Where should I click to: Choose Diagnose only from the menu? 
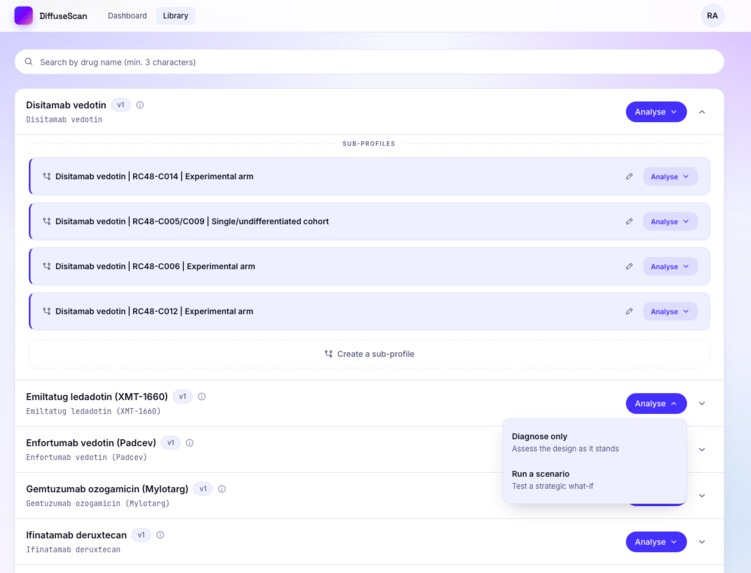coord(594,442)
